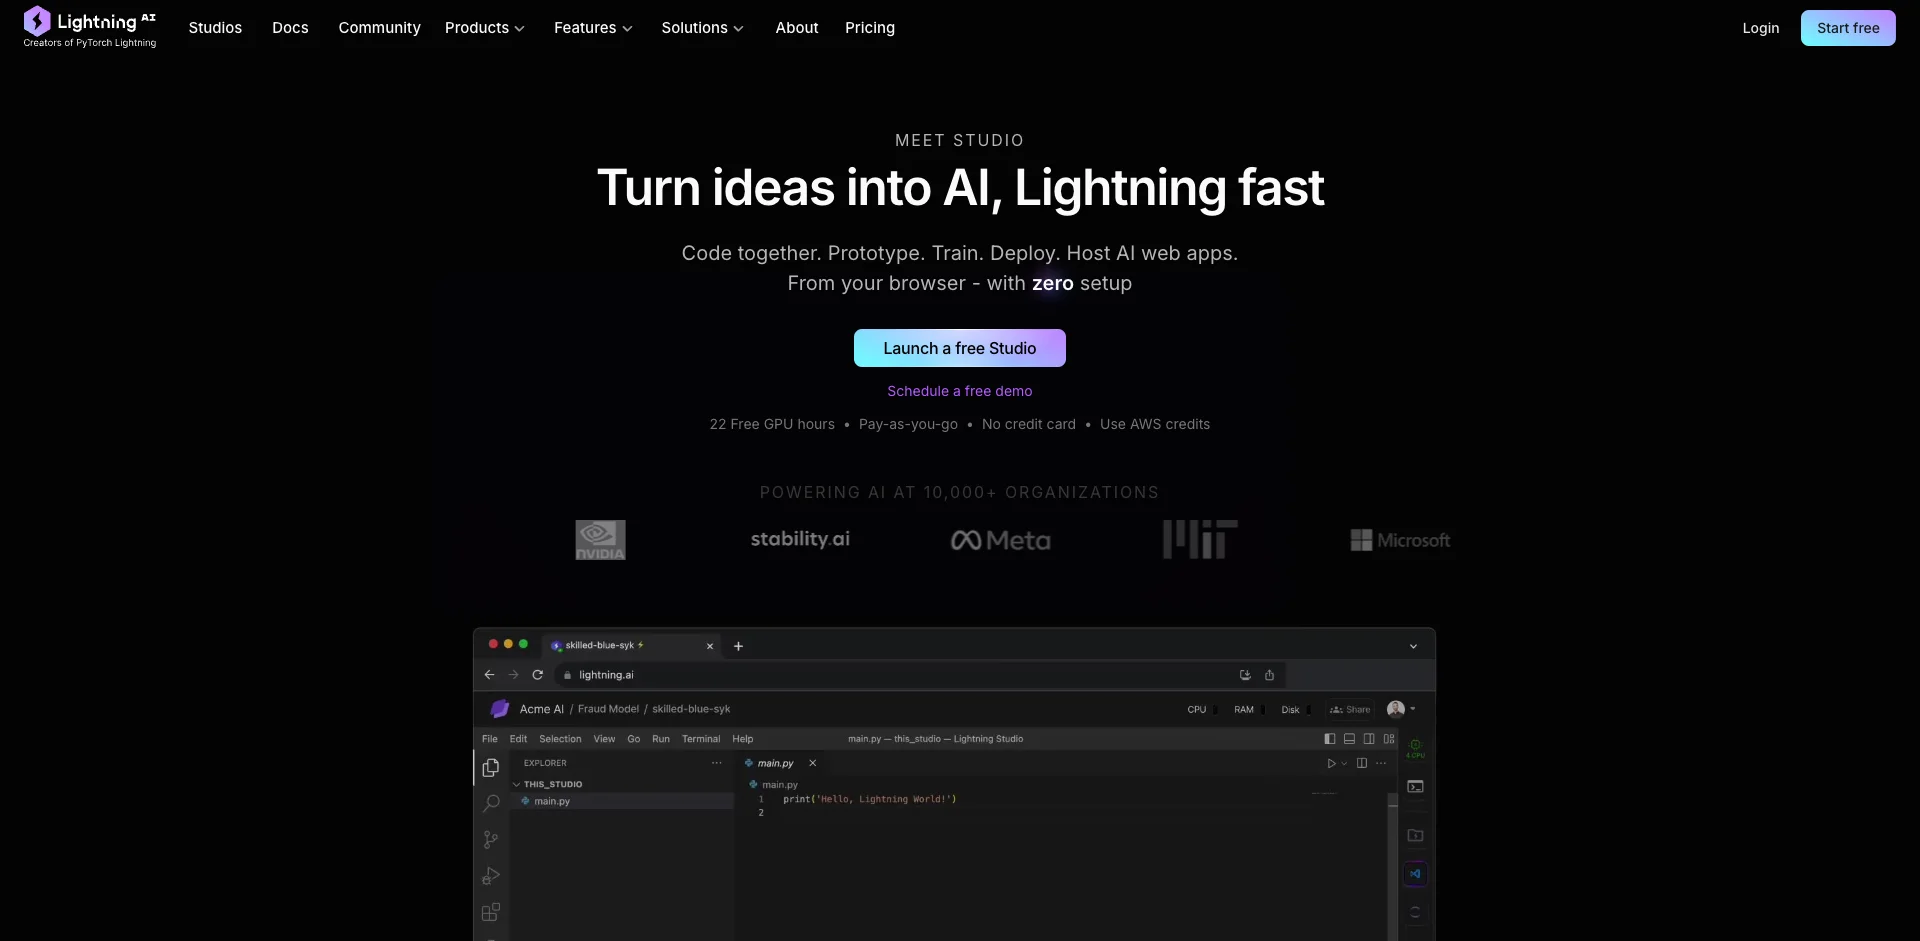
Task: Click the Meta logo
Action: (x=1000, y=540)
